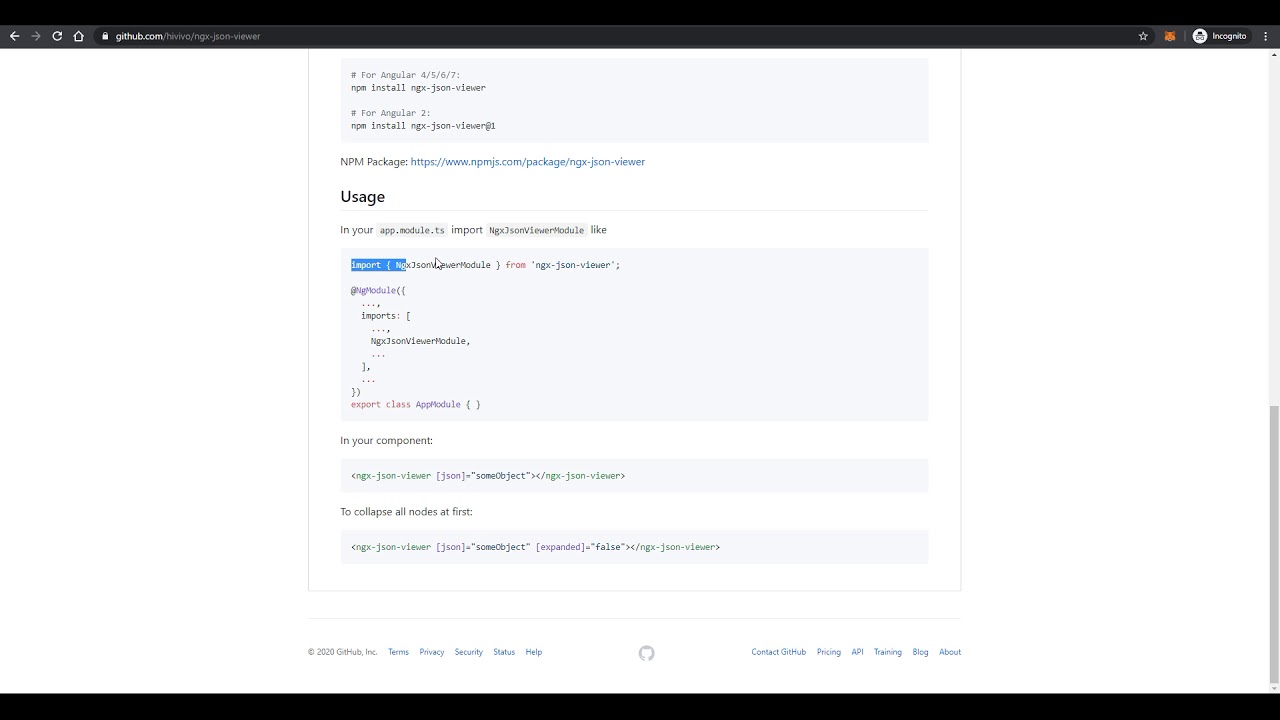Click 'npm install ngx-json-viewer@1' code line
Viewport: 1280px width, 720px height.
423,126
